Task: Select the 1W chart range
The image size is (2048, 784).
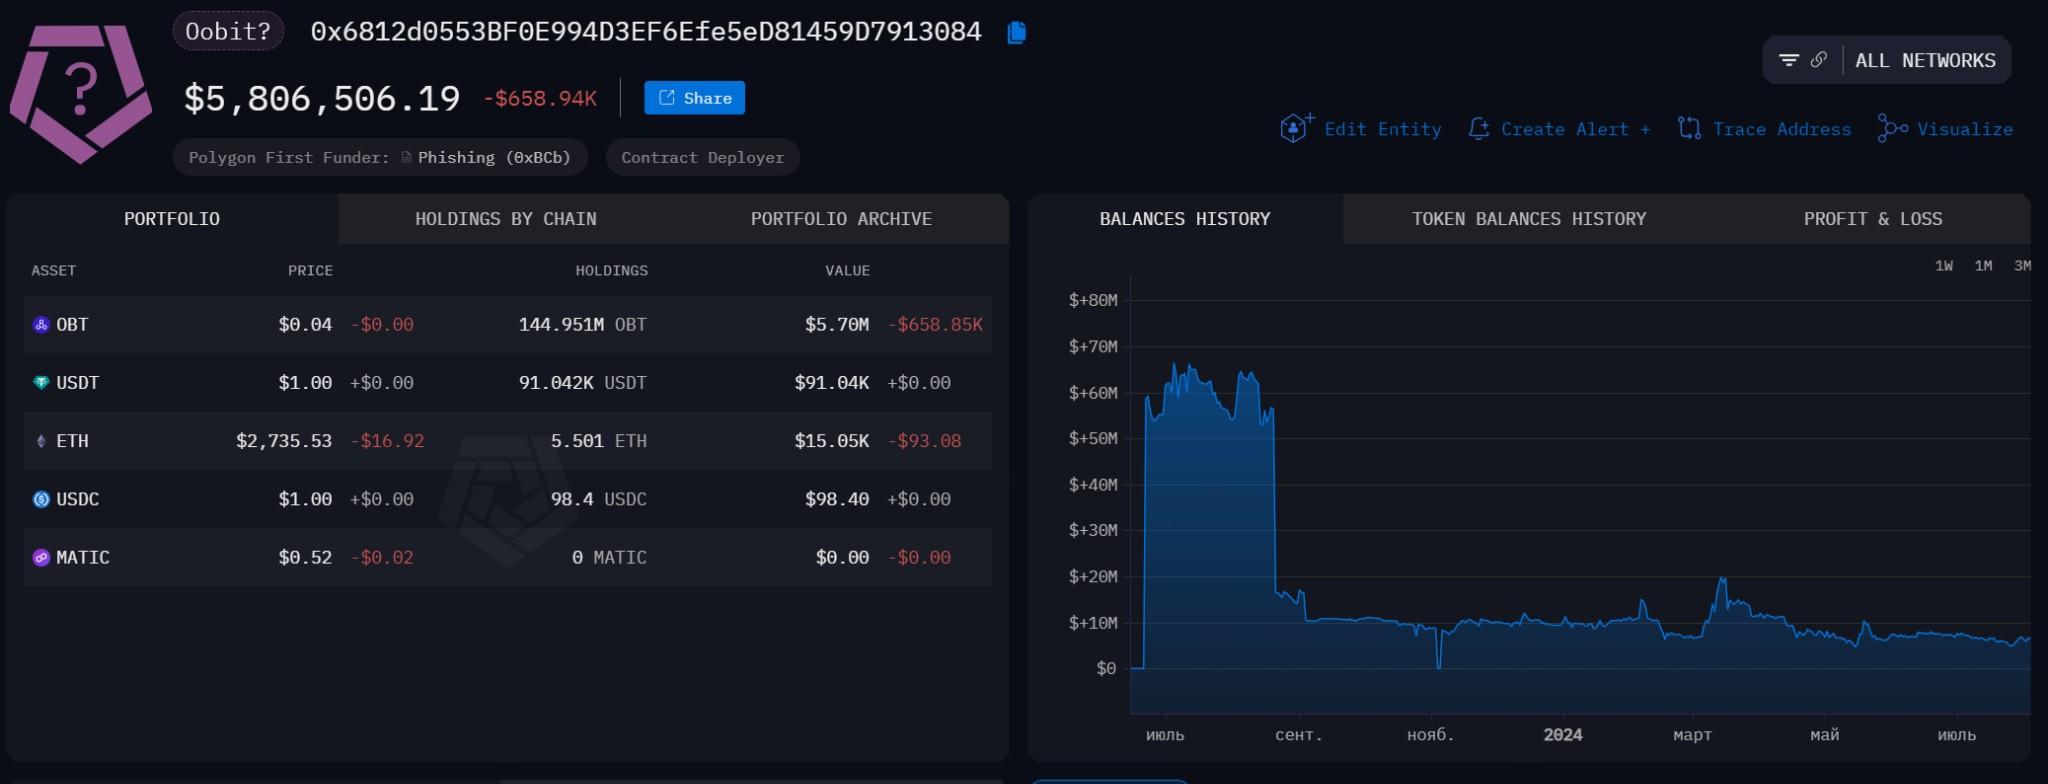Action: click(1944, 266)
